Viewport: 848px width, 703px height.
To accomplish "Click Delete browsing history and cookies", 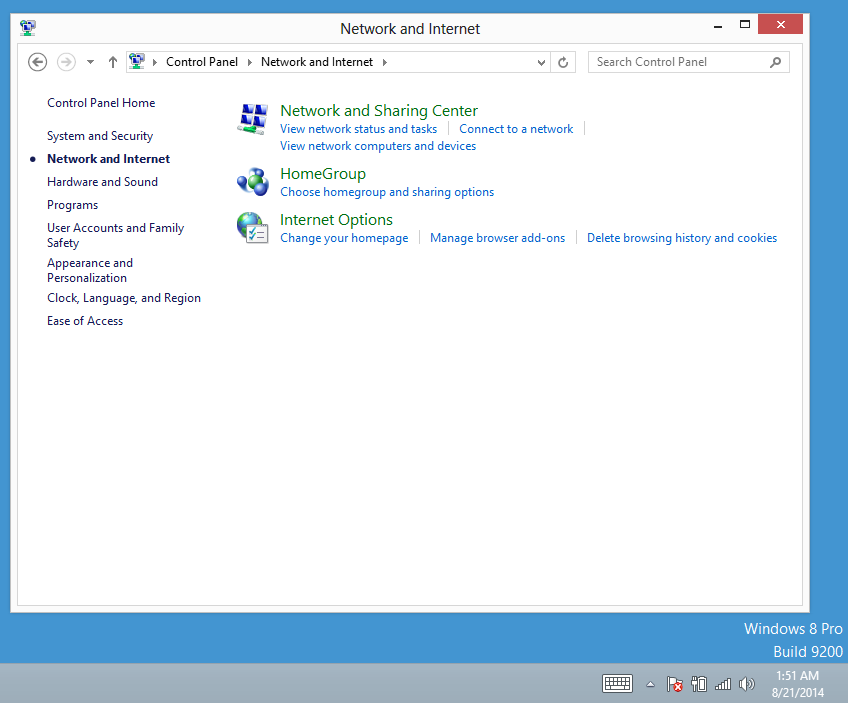I will point(681,238).
